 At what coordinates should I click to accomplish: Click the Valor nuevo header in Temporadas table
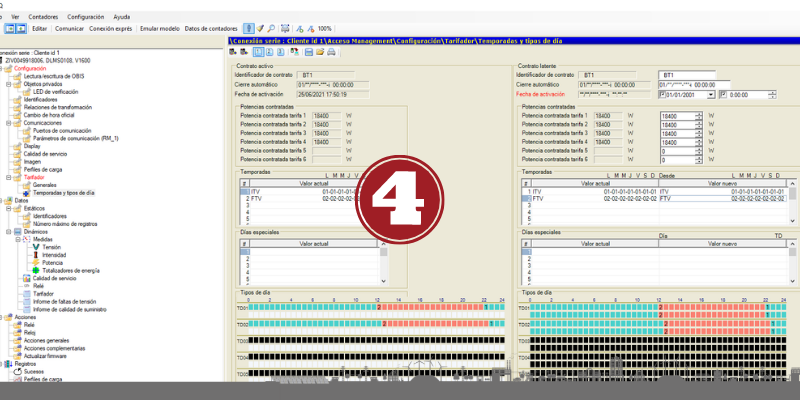[x=722, y=183]
